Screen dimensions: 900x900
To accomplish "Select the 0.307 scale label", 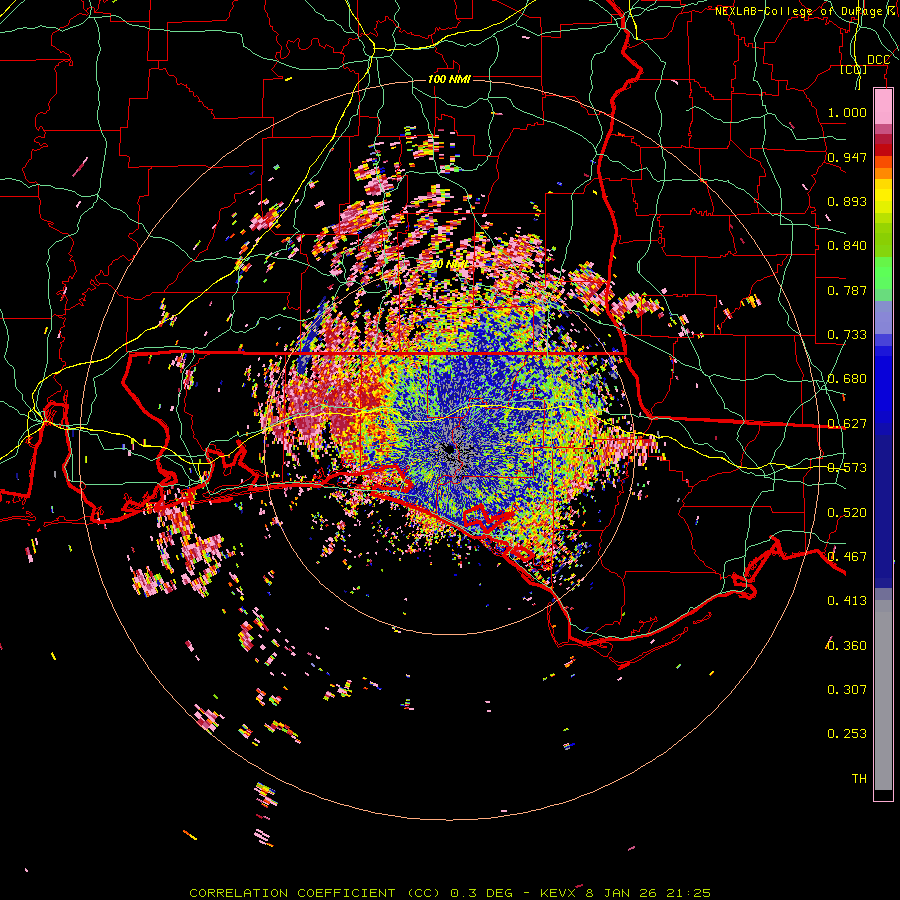I will [x=847, y=690].
